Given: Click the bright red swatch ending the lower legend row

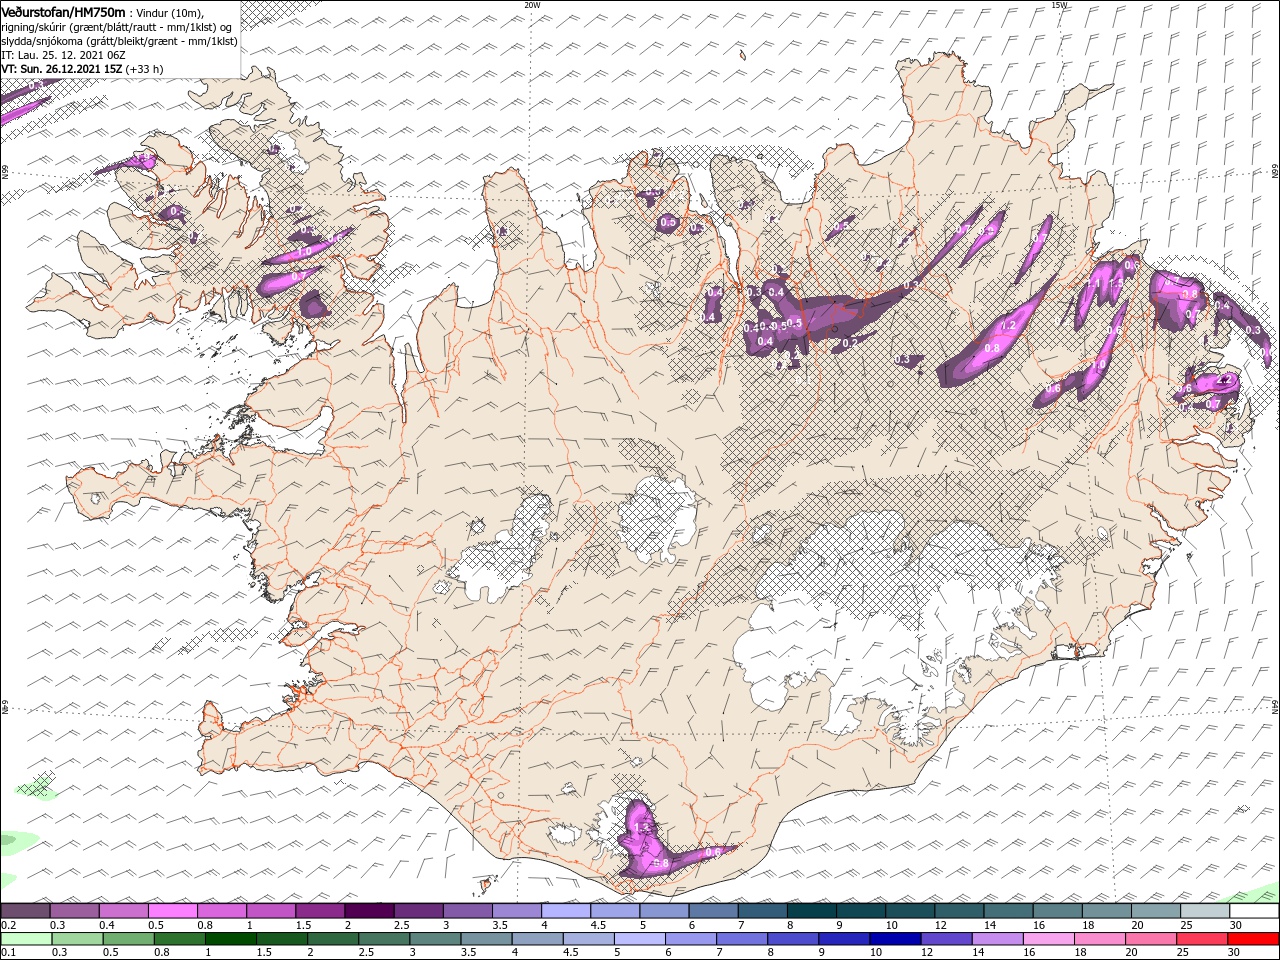Looking at the screenshot, I should pyautogui.click(x=1253, y=940).
